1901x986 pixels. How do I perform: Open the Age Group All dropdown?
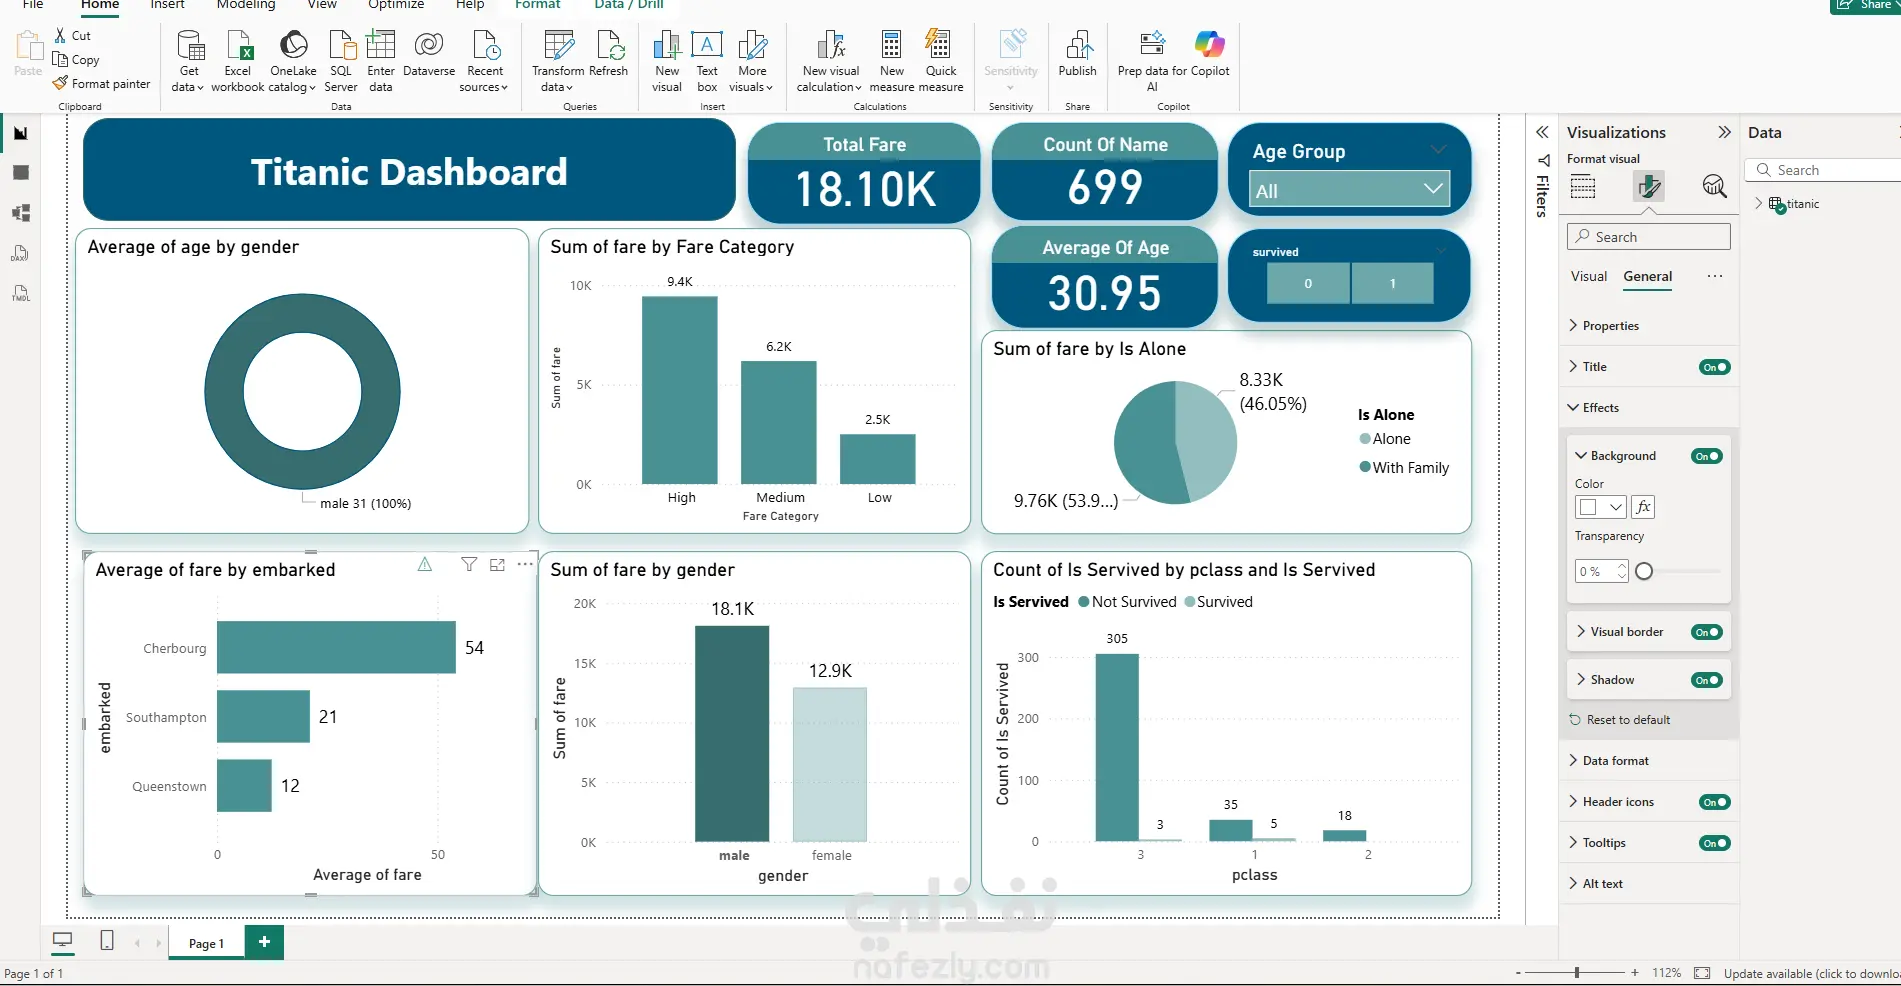1348,189
